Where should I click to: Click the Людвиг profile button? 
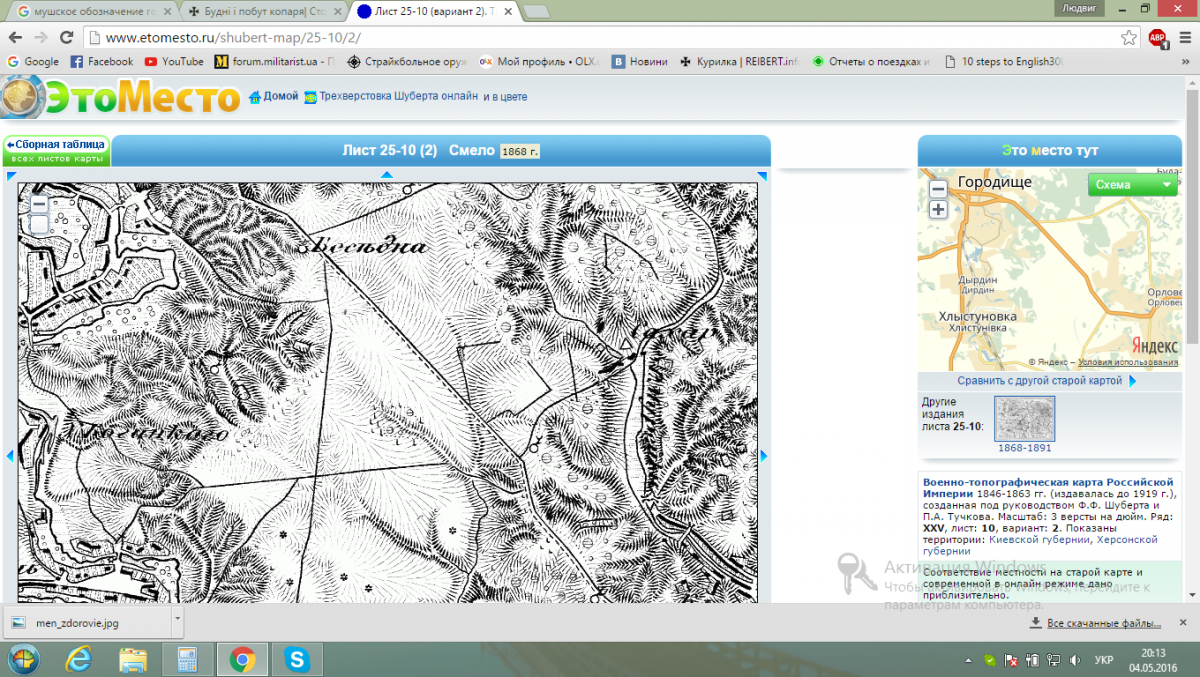(1079, 7)
